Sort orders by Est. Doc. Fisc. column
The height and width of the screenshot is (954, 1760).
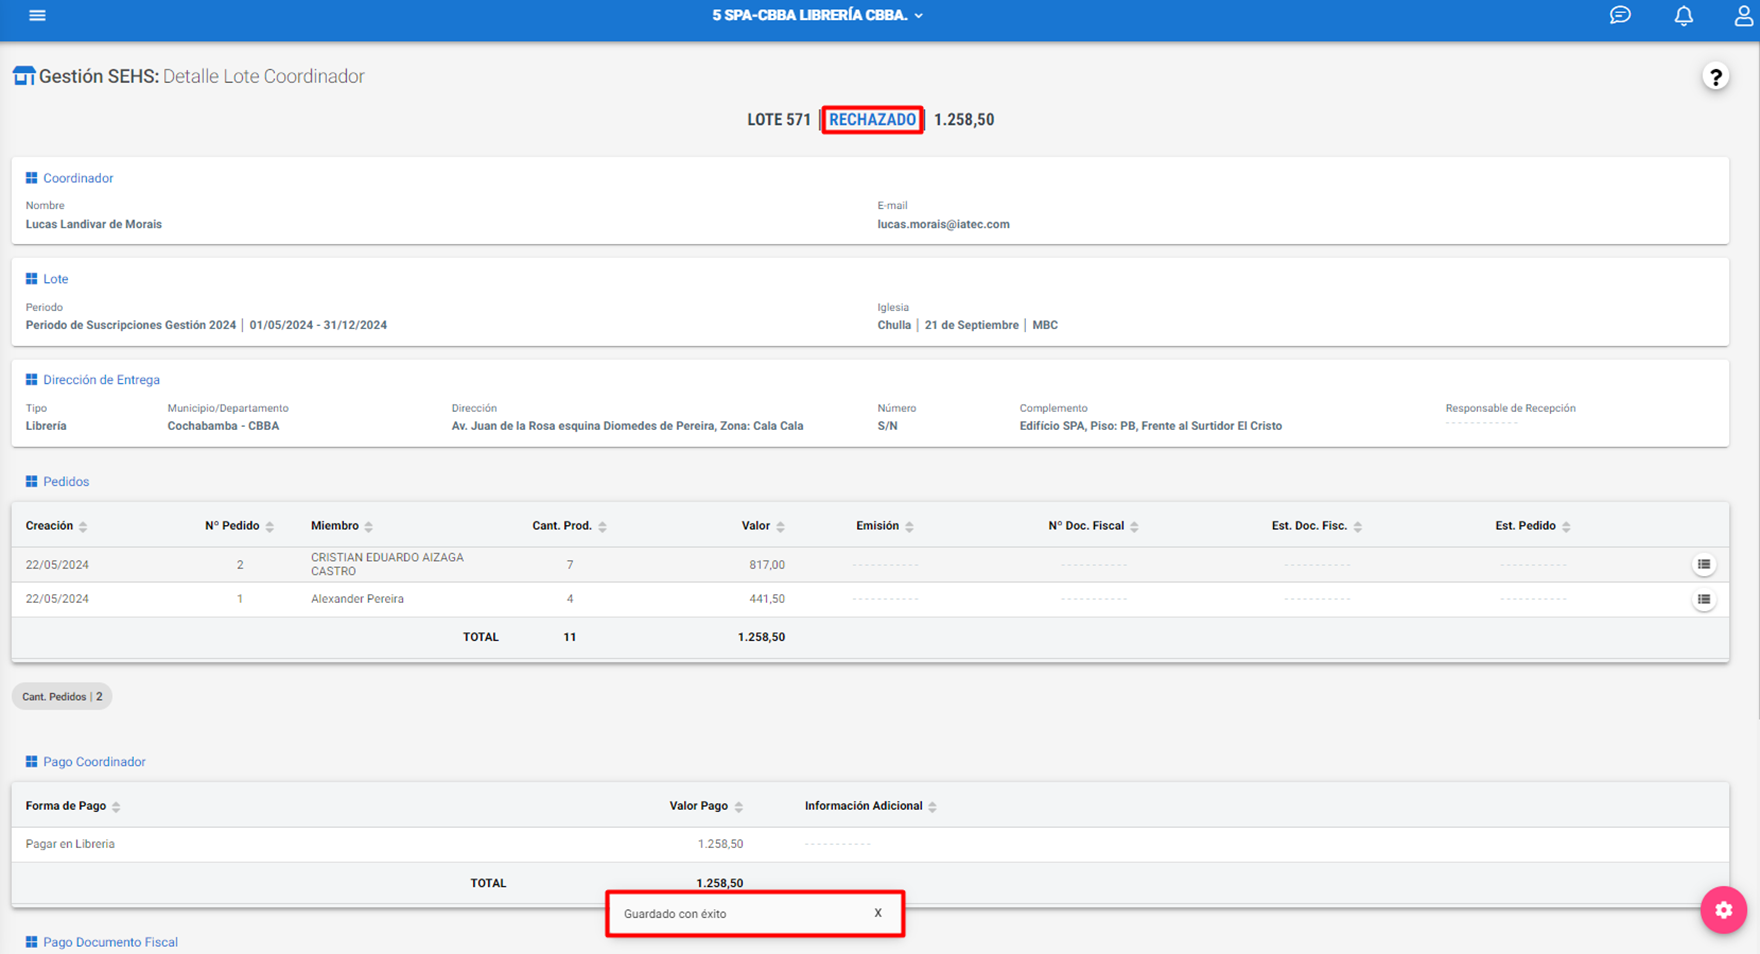pos(1316,526)
